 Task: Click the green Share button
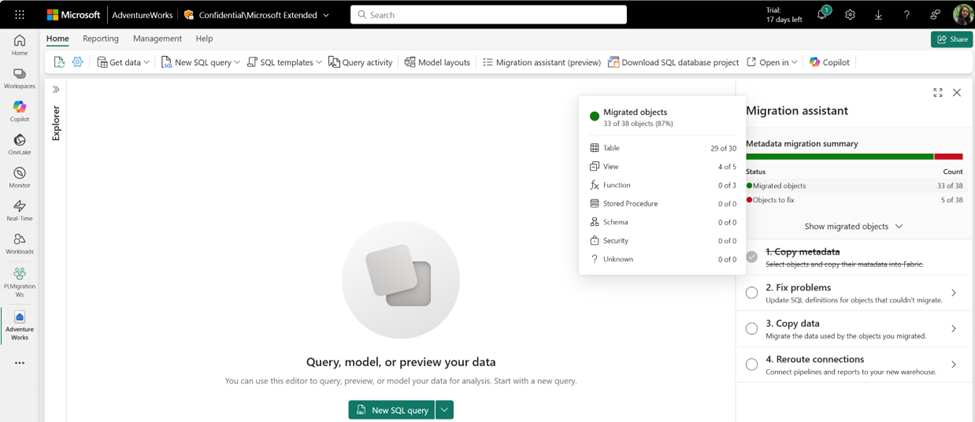tap(951, 39)
